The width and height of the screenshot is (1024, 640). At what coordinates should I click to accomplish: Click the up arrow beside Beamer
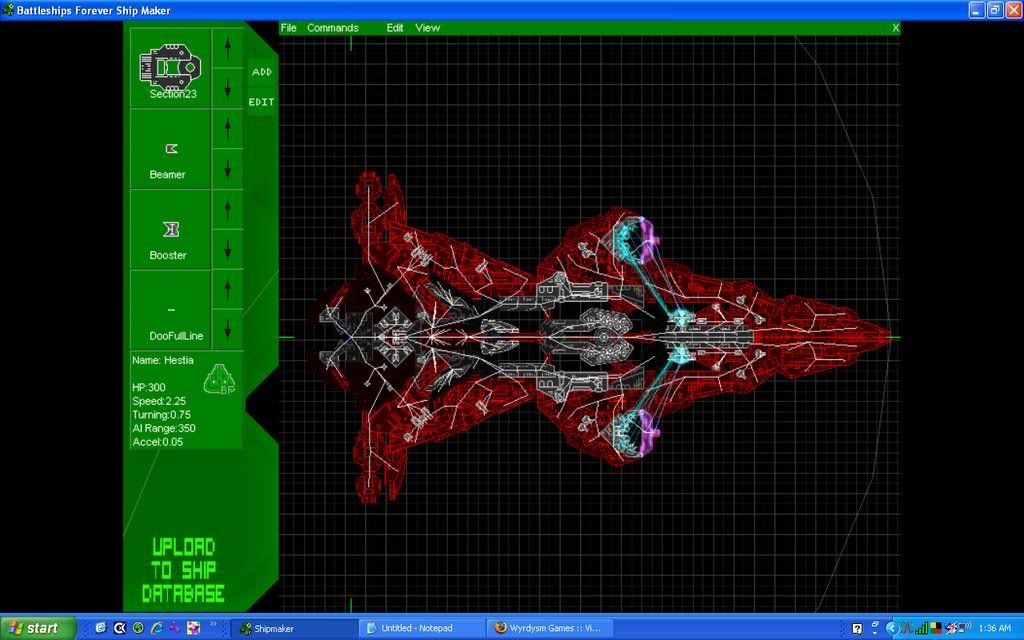(x=228, y=129)
